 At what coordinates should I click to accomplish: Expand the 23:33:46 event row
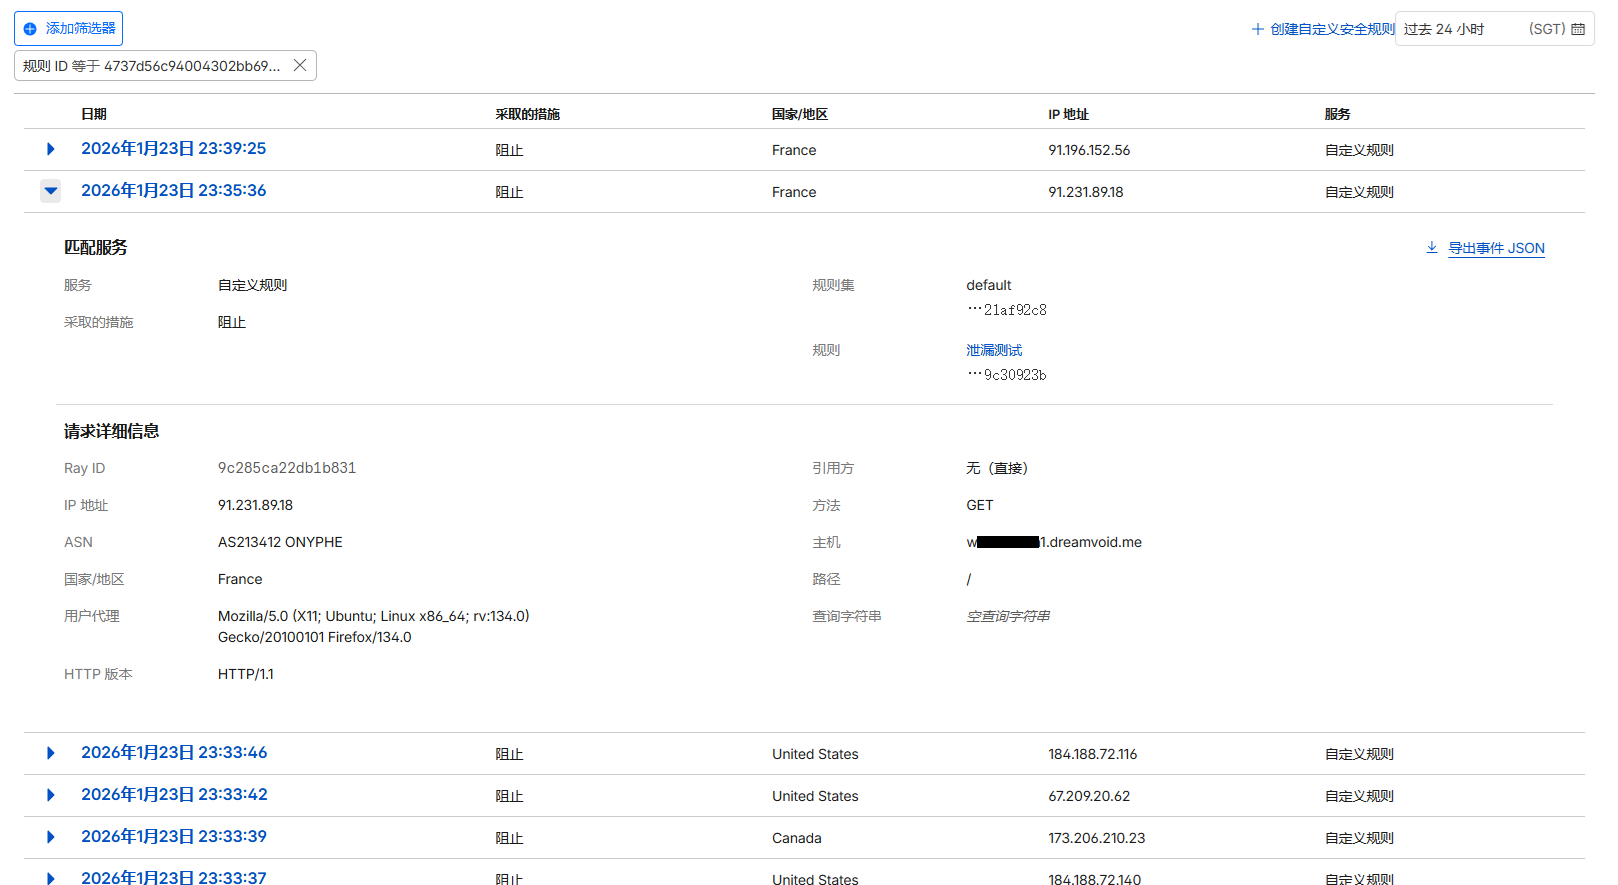(51, 753)
